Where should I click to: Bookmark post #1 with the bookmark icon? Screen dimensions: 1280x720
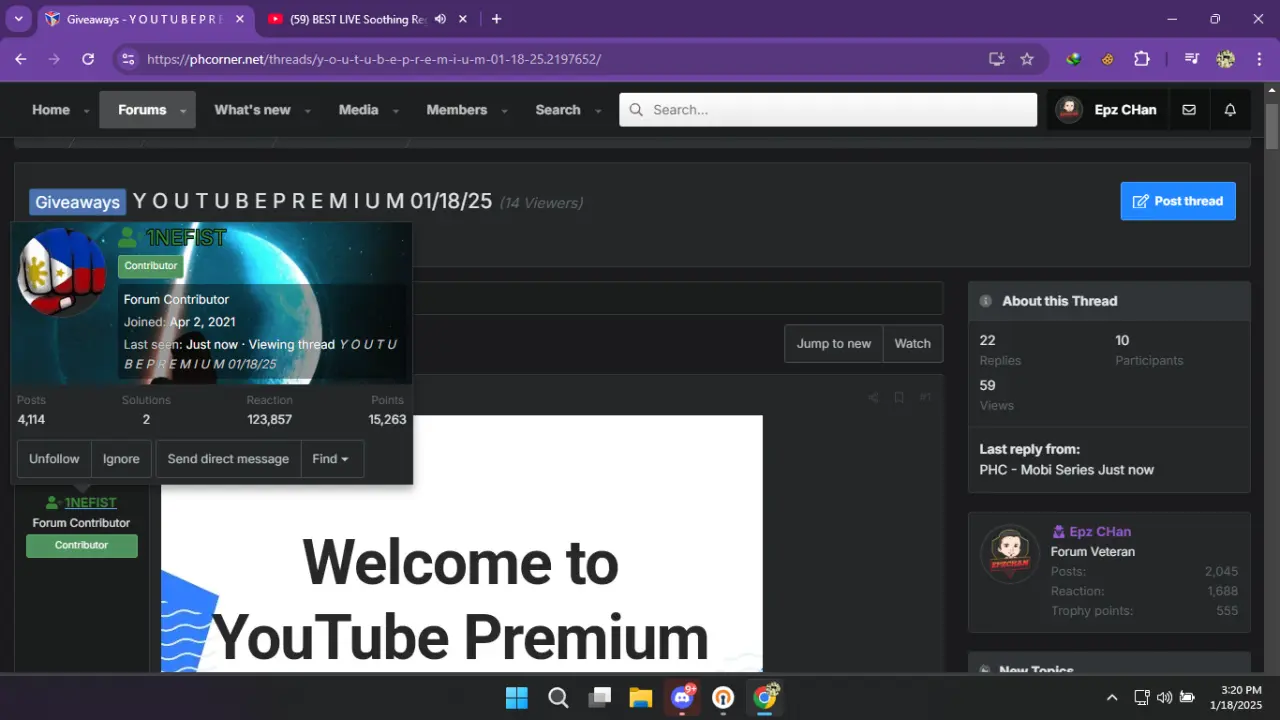pos(899,397)
